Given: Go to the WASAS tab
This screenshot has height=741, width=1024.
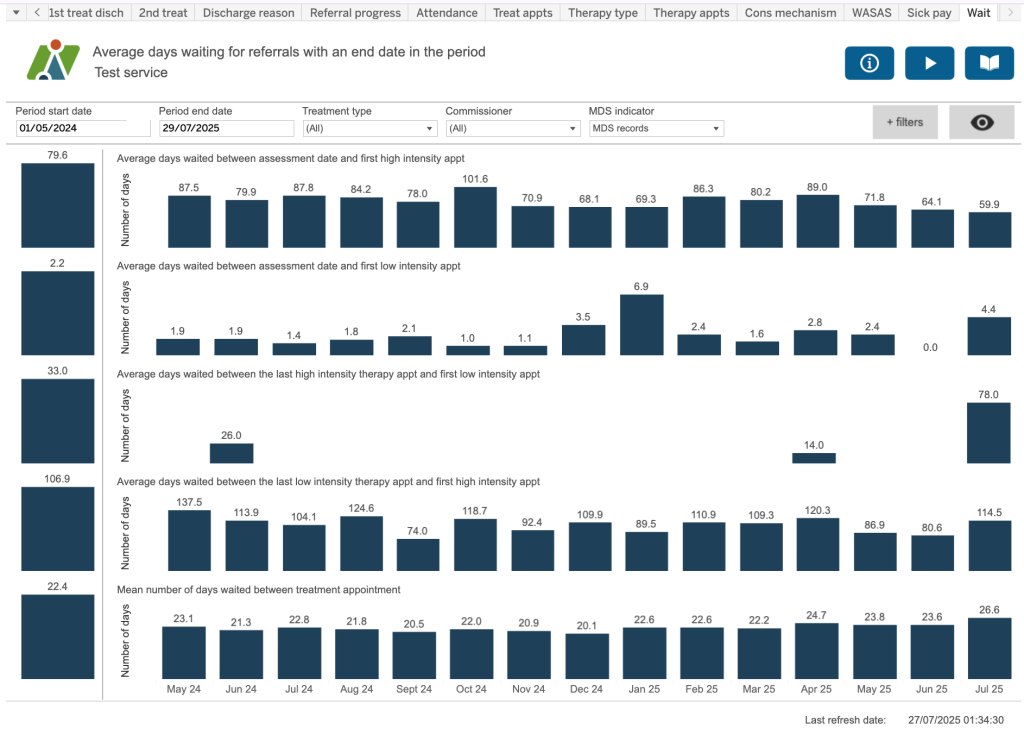Looking at the screenshot, I should pos(872,13).
